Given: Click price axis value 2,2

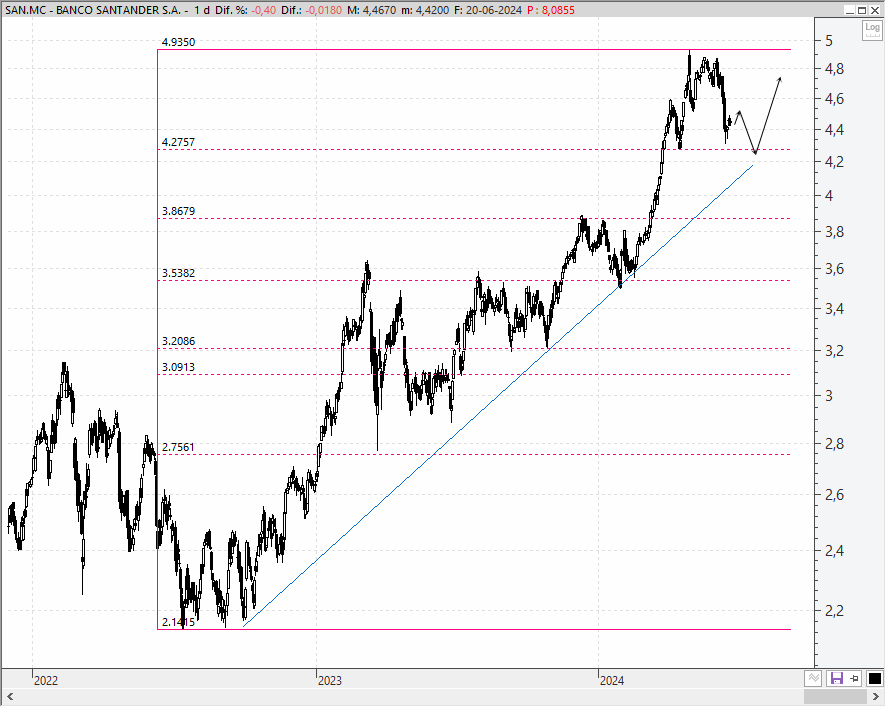Looking at the screenshot, I should pyautogui.click(x=835, y=610).
